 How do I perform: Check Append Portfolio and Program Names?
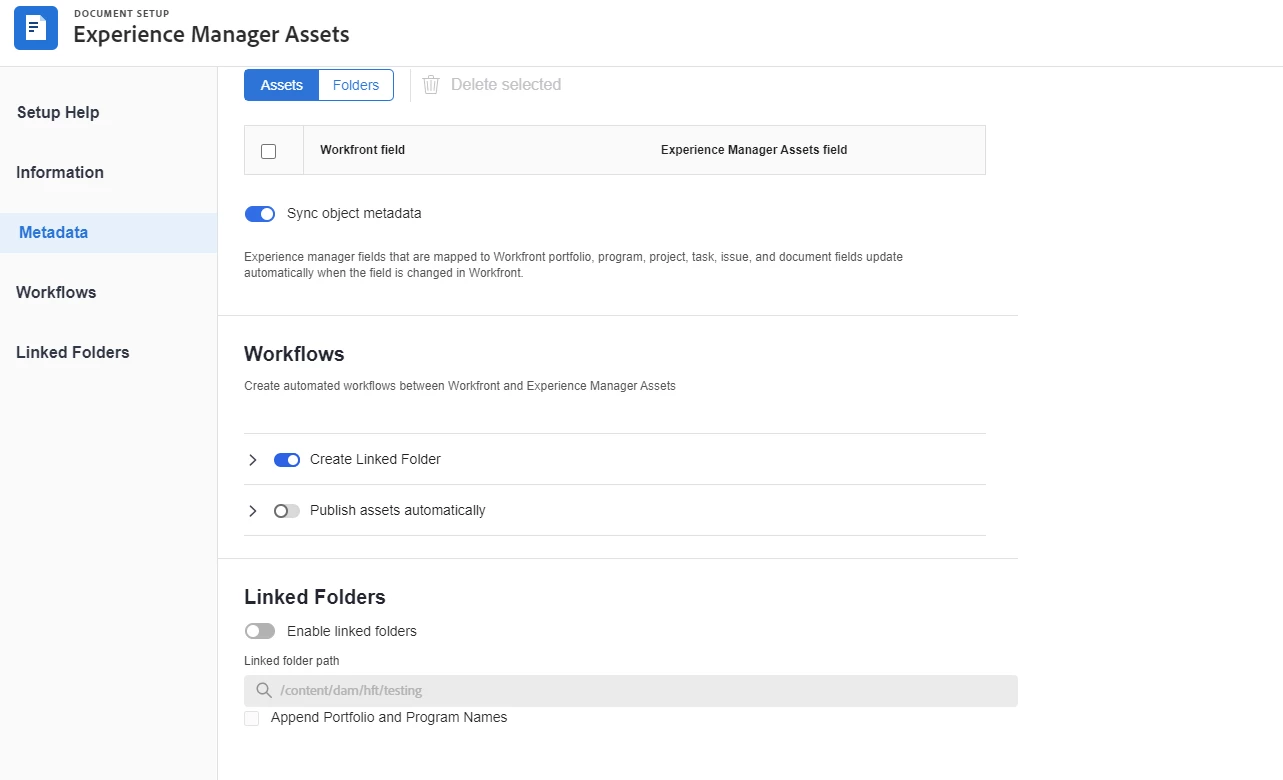[252, 718]
